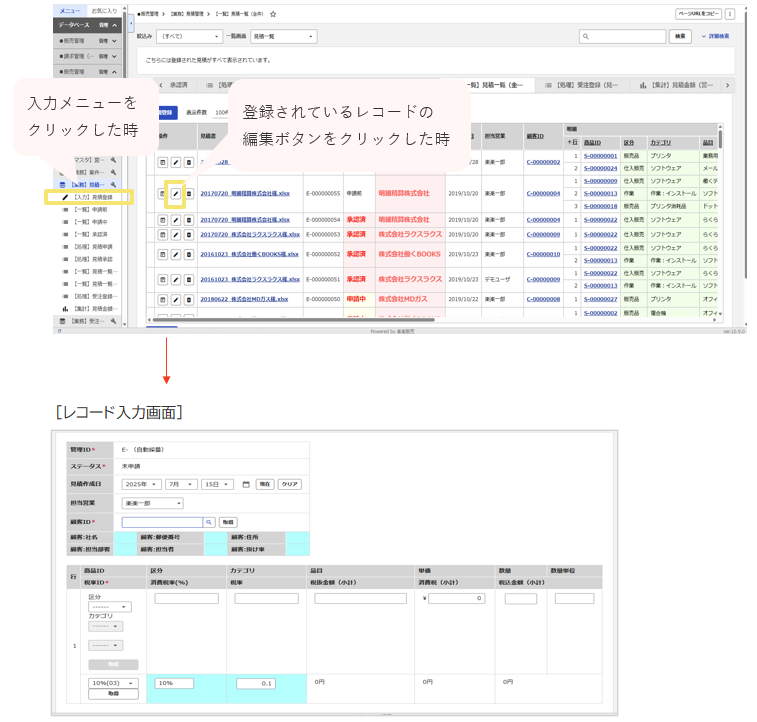This screenshot has height=722, width=757.
Task: Open detail icon for row E-00000054
Action: (163, 220)
